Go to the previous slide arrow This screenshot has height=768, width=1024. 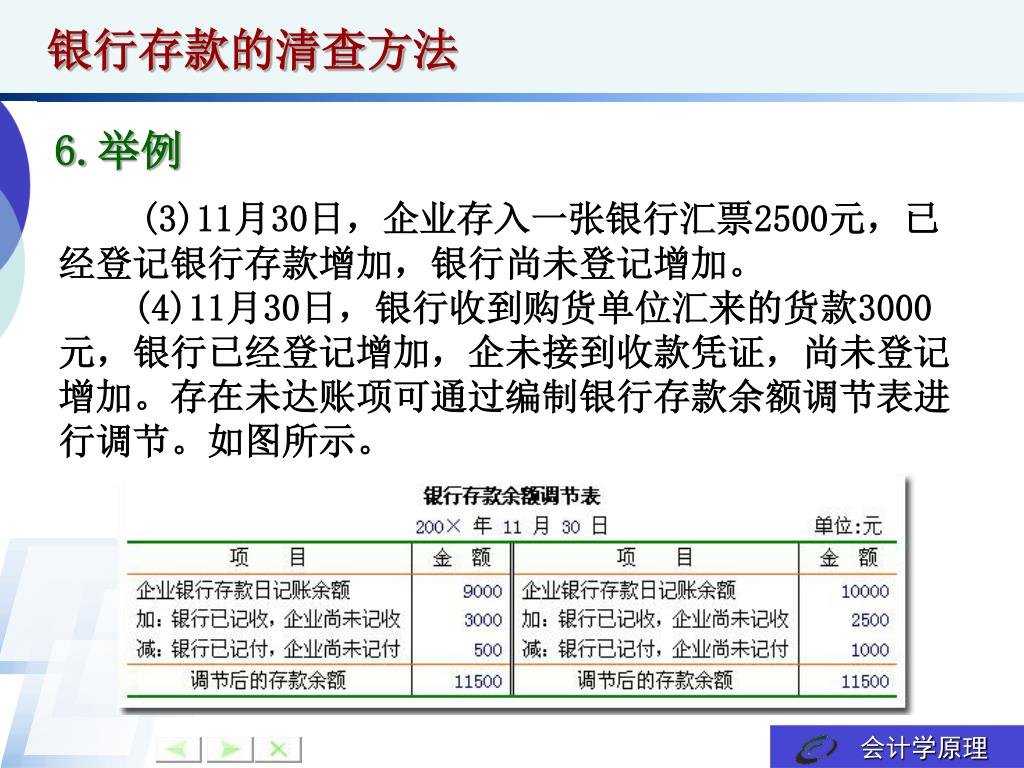[178, 748]
